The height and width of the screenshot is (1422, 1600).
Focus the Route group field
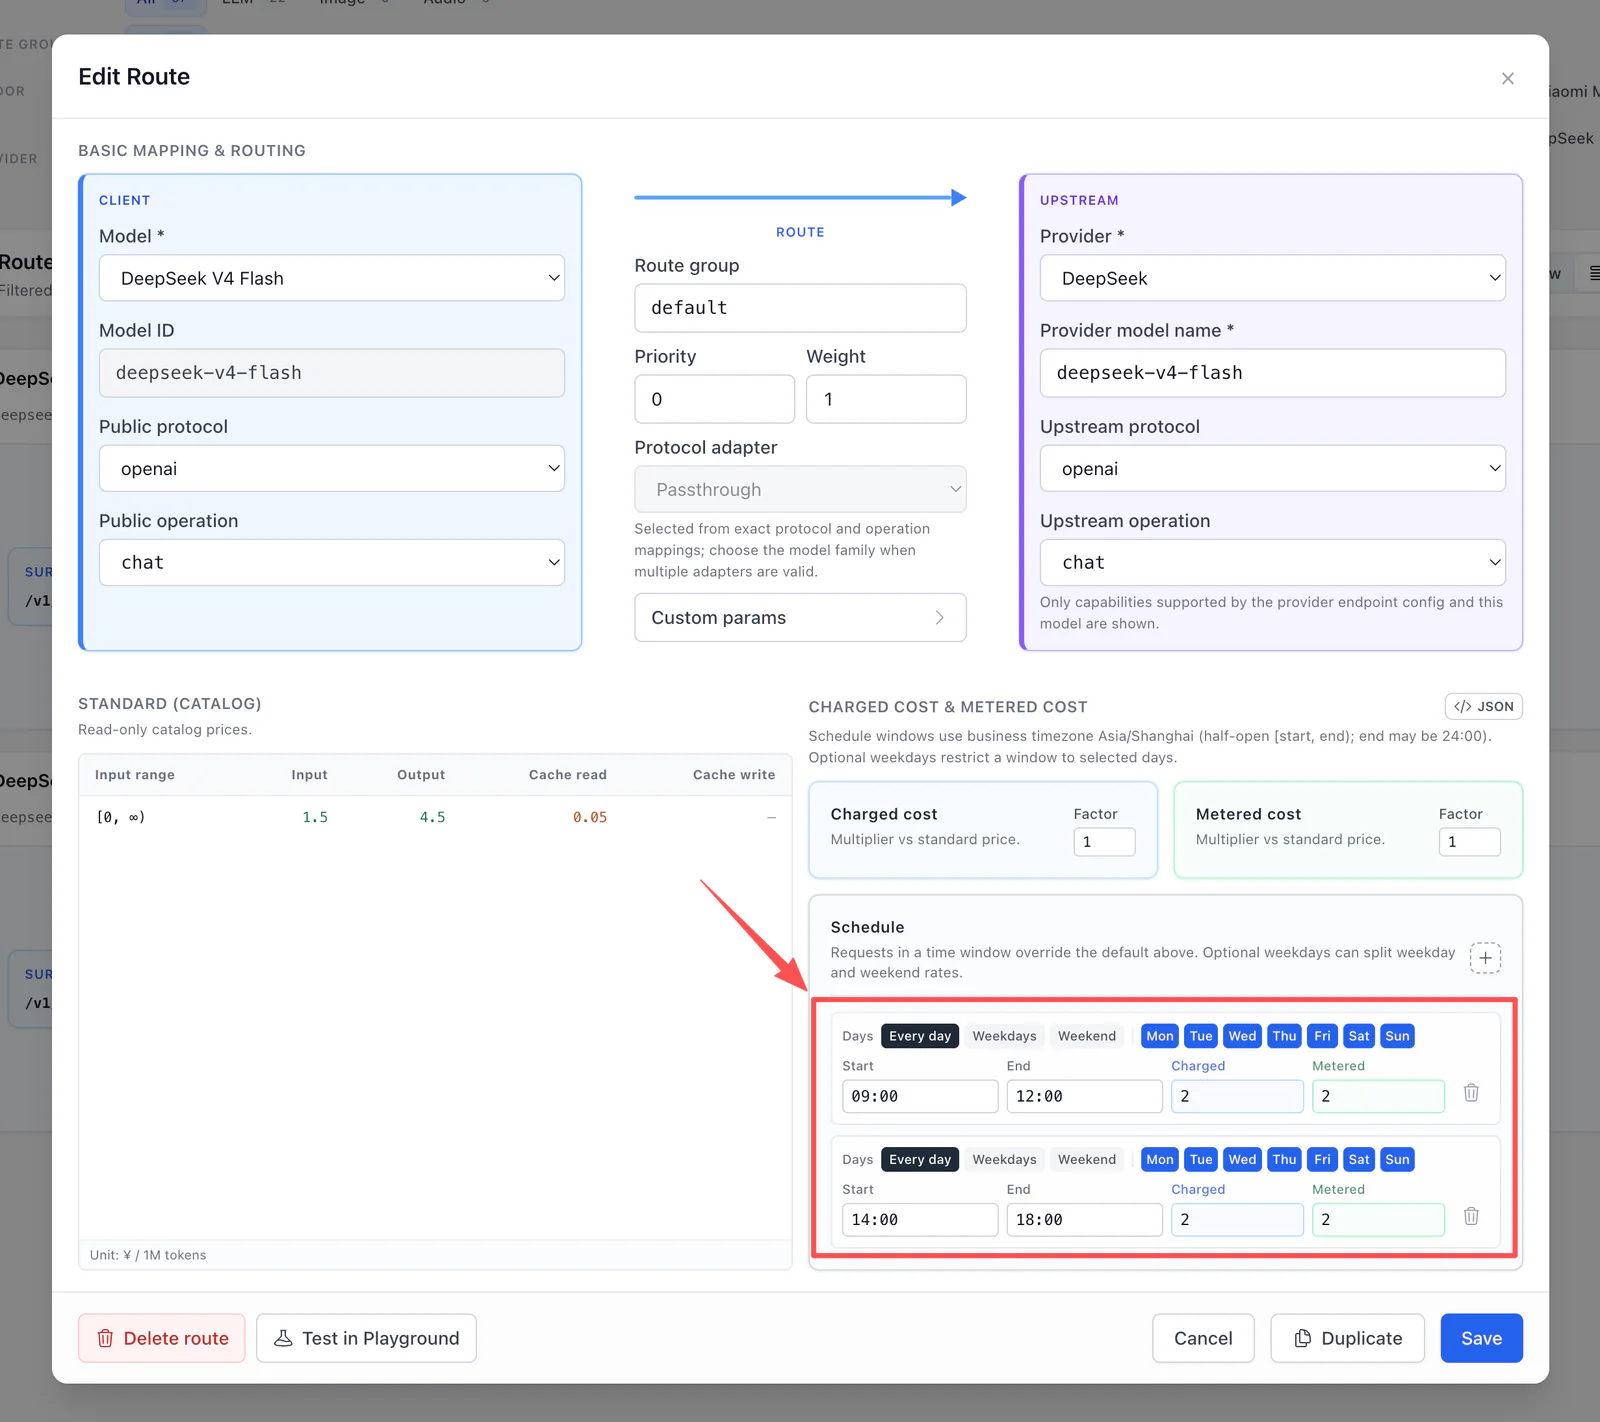[x=800, y=308]
